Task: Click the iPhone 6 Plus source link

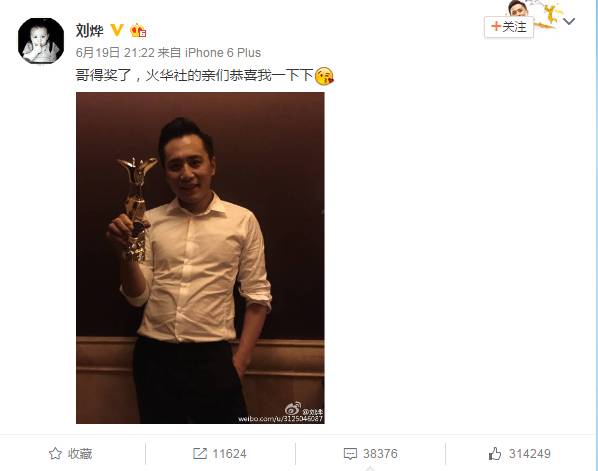Action: coord(223,53)
